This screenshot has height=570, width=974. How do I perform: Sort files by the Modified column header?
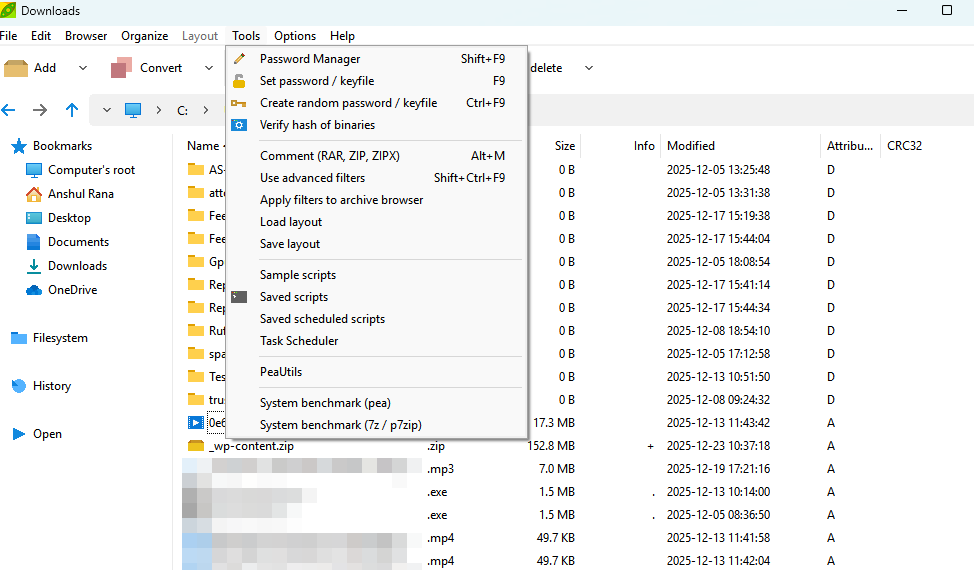click(691, 146)
